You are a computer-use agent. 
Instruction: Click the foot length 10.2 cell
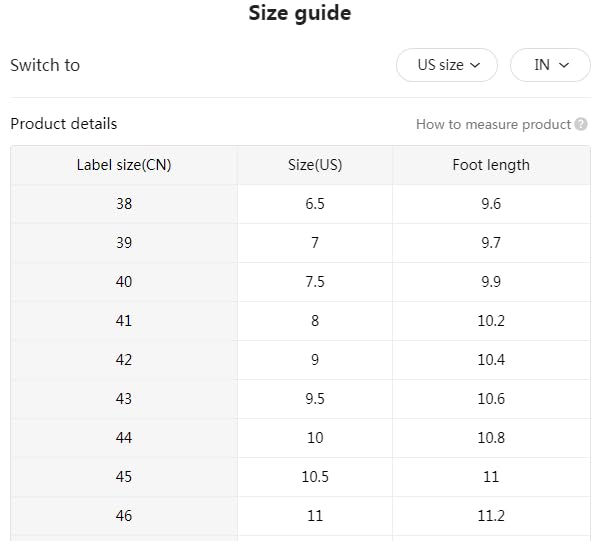(491, 321)
